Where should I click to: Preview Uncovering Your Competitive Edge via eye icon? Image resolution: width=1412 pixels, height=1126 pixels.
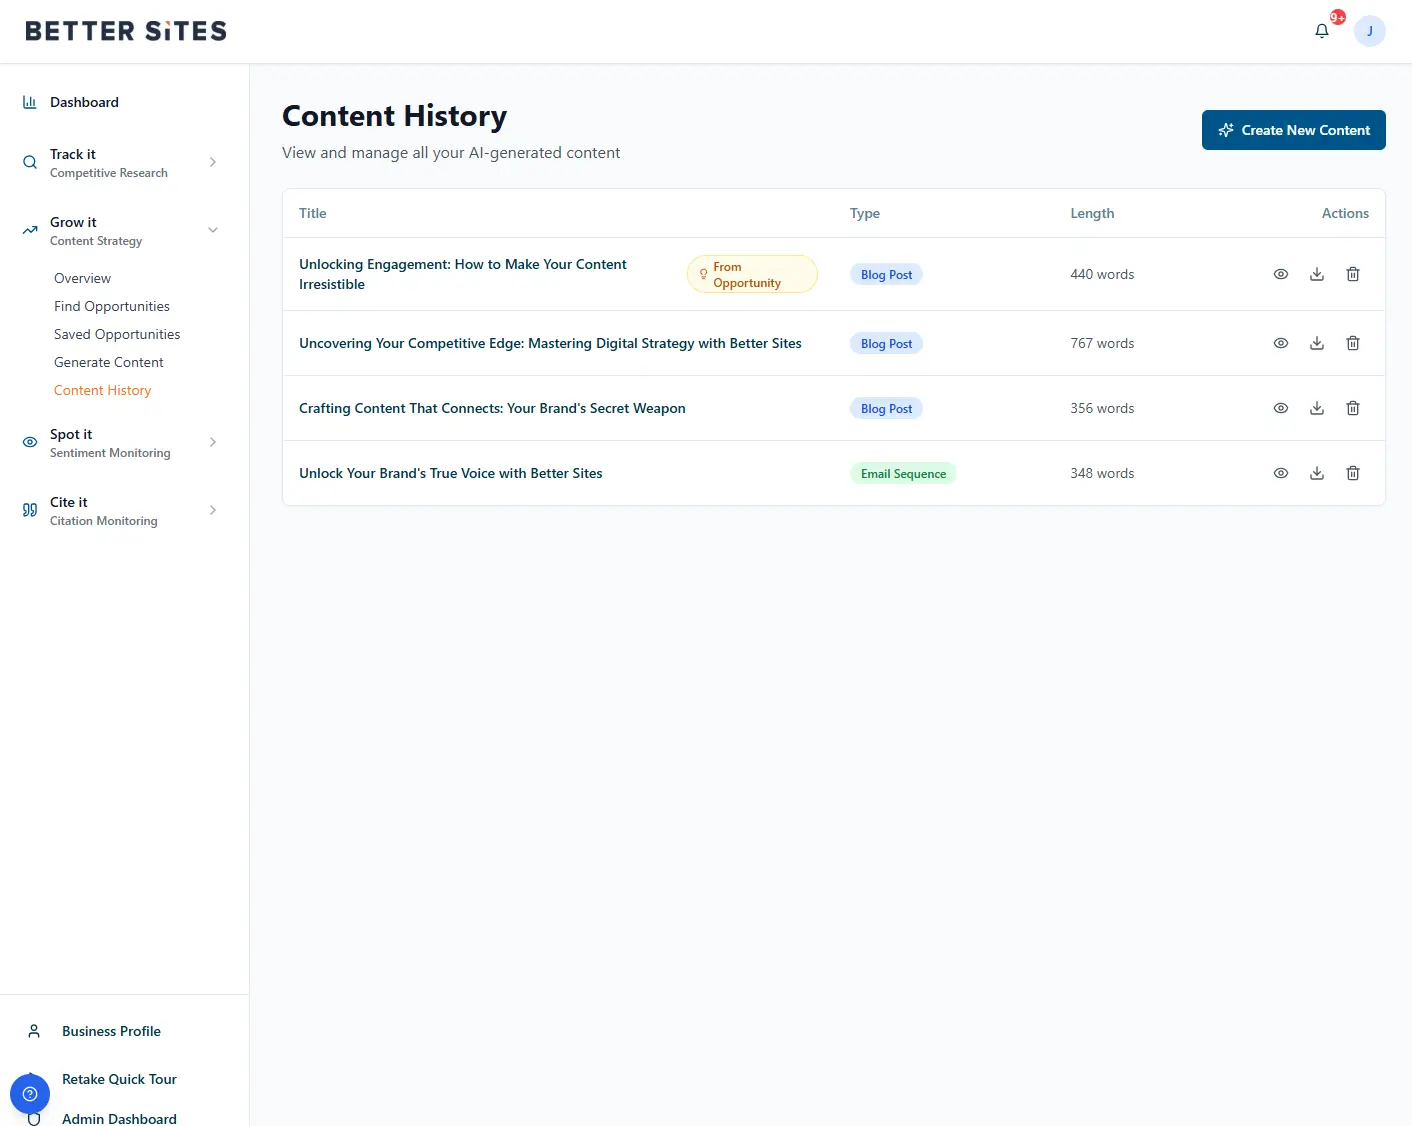[x=1280, y=343]
